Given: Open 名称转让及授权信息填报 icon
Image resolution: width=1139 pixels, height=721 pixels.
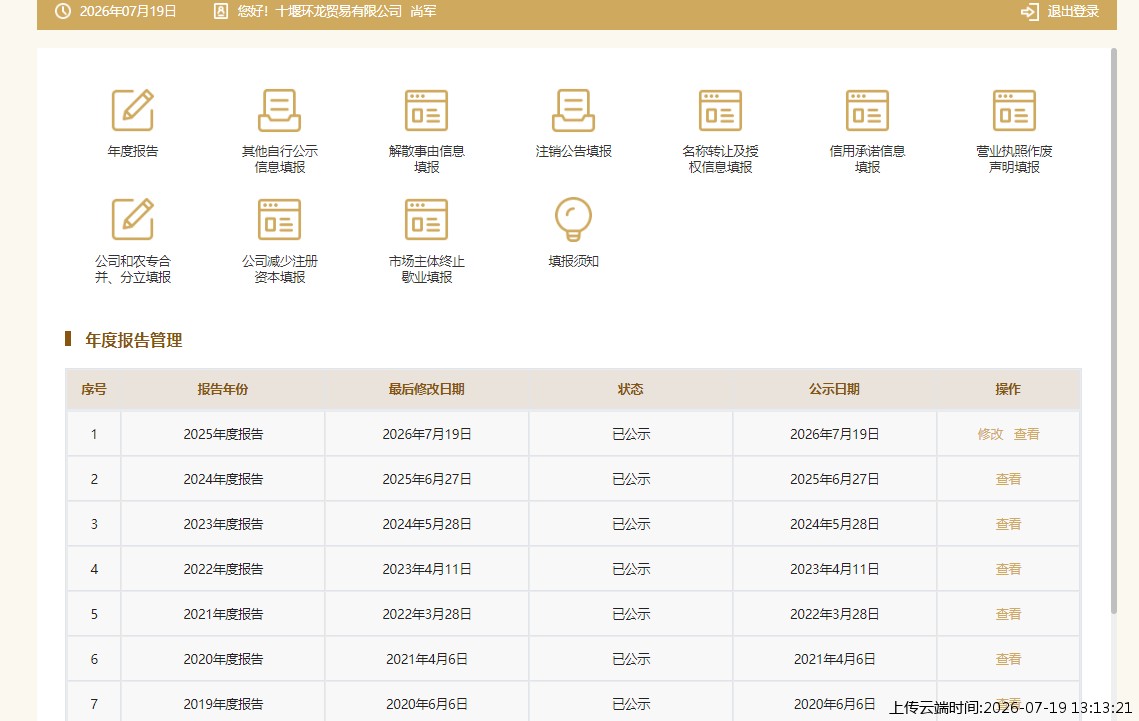Looking at the screenshot, I should tap(720, 110).
